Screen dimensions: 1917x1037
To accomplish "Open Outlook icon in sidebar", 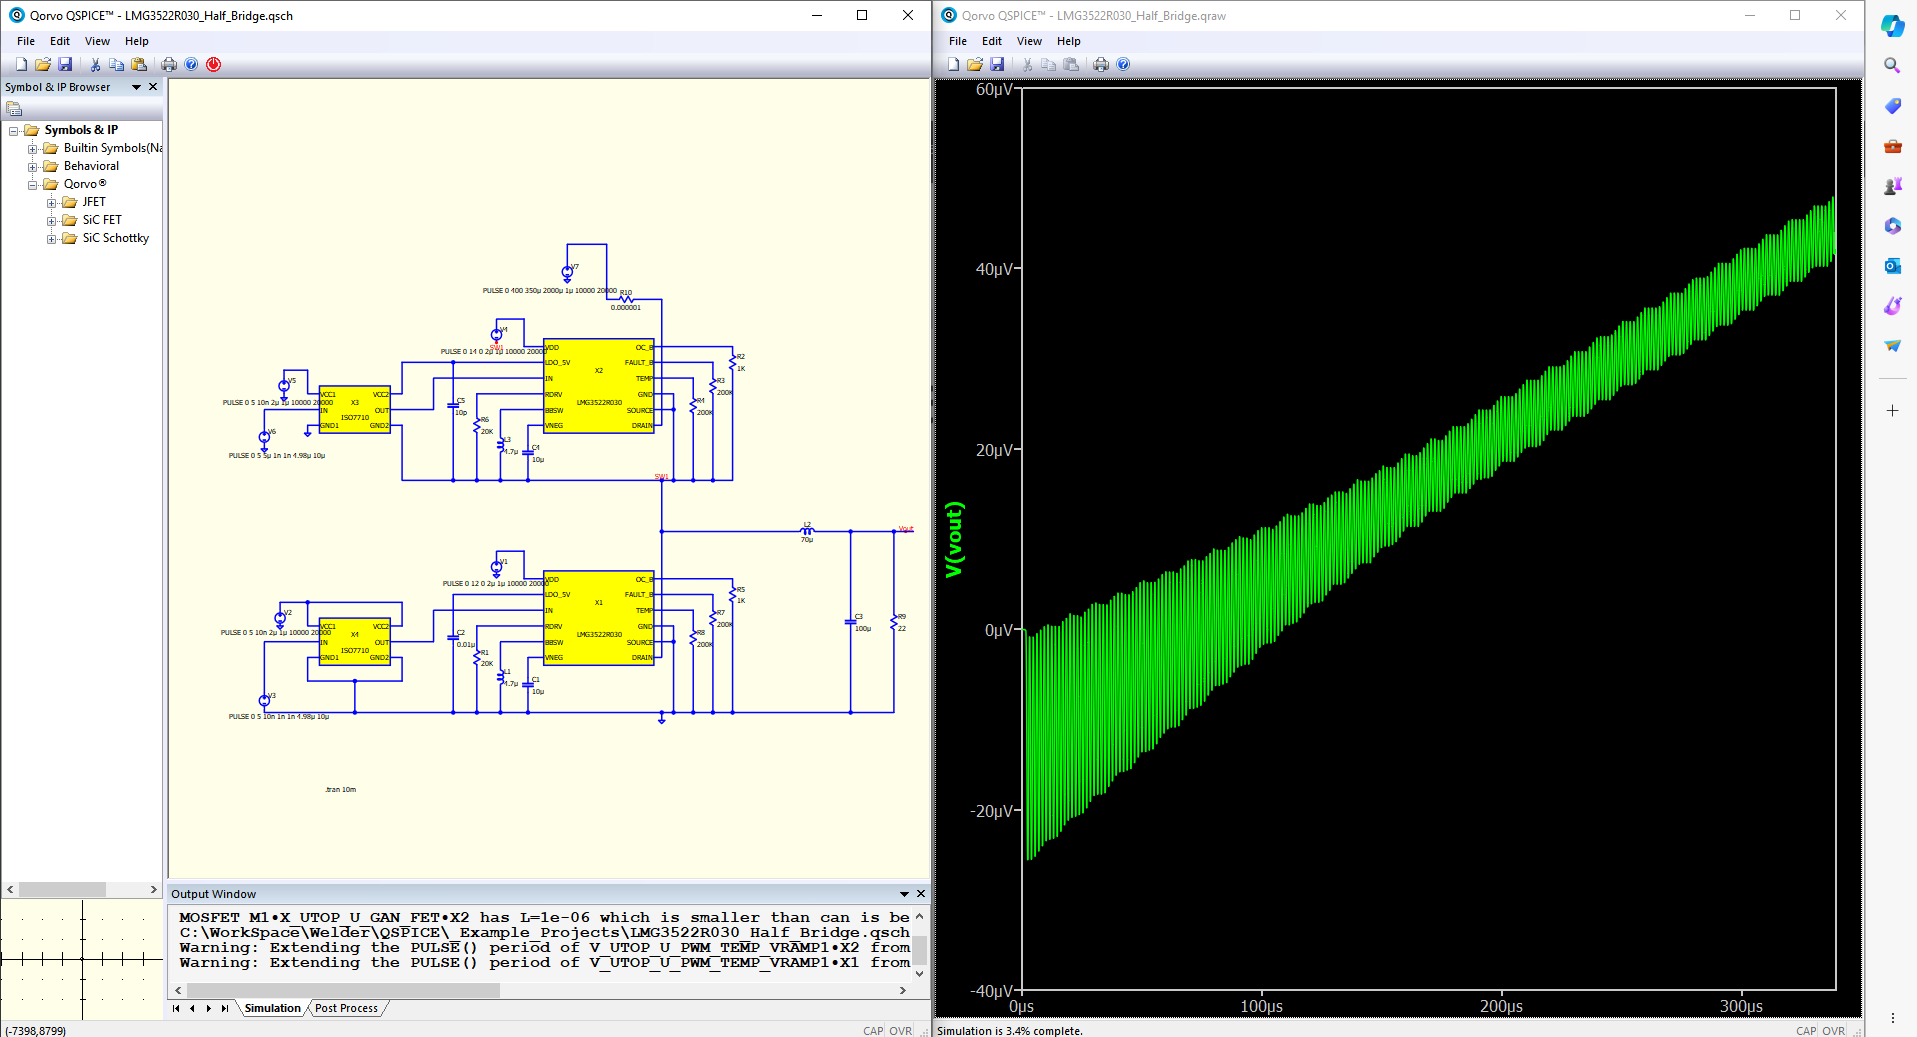I will 1892,266.
